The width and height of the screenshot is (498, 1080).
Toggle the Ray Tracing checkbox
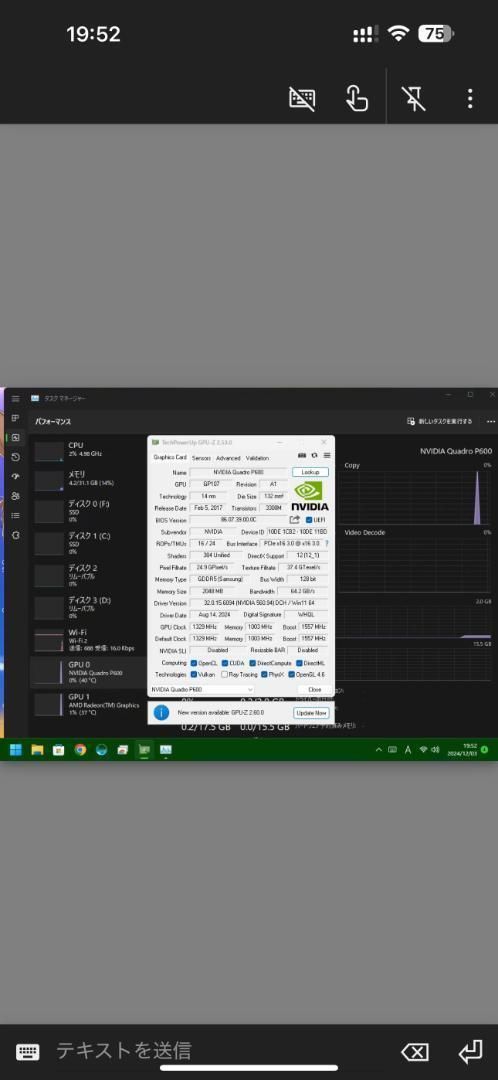[225, 674]
